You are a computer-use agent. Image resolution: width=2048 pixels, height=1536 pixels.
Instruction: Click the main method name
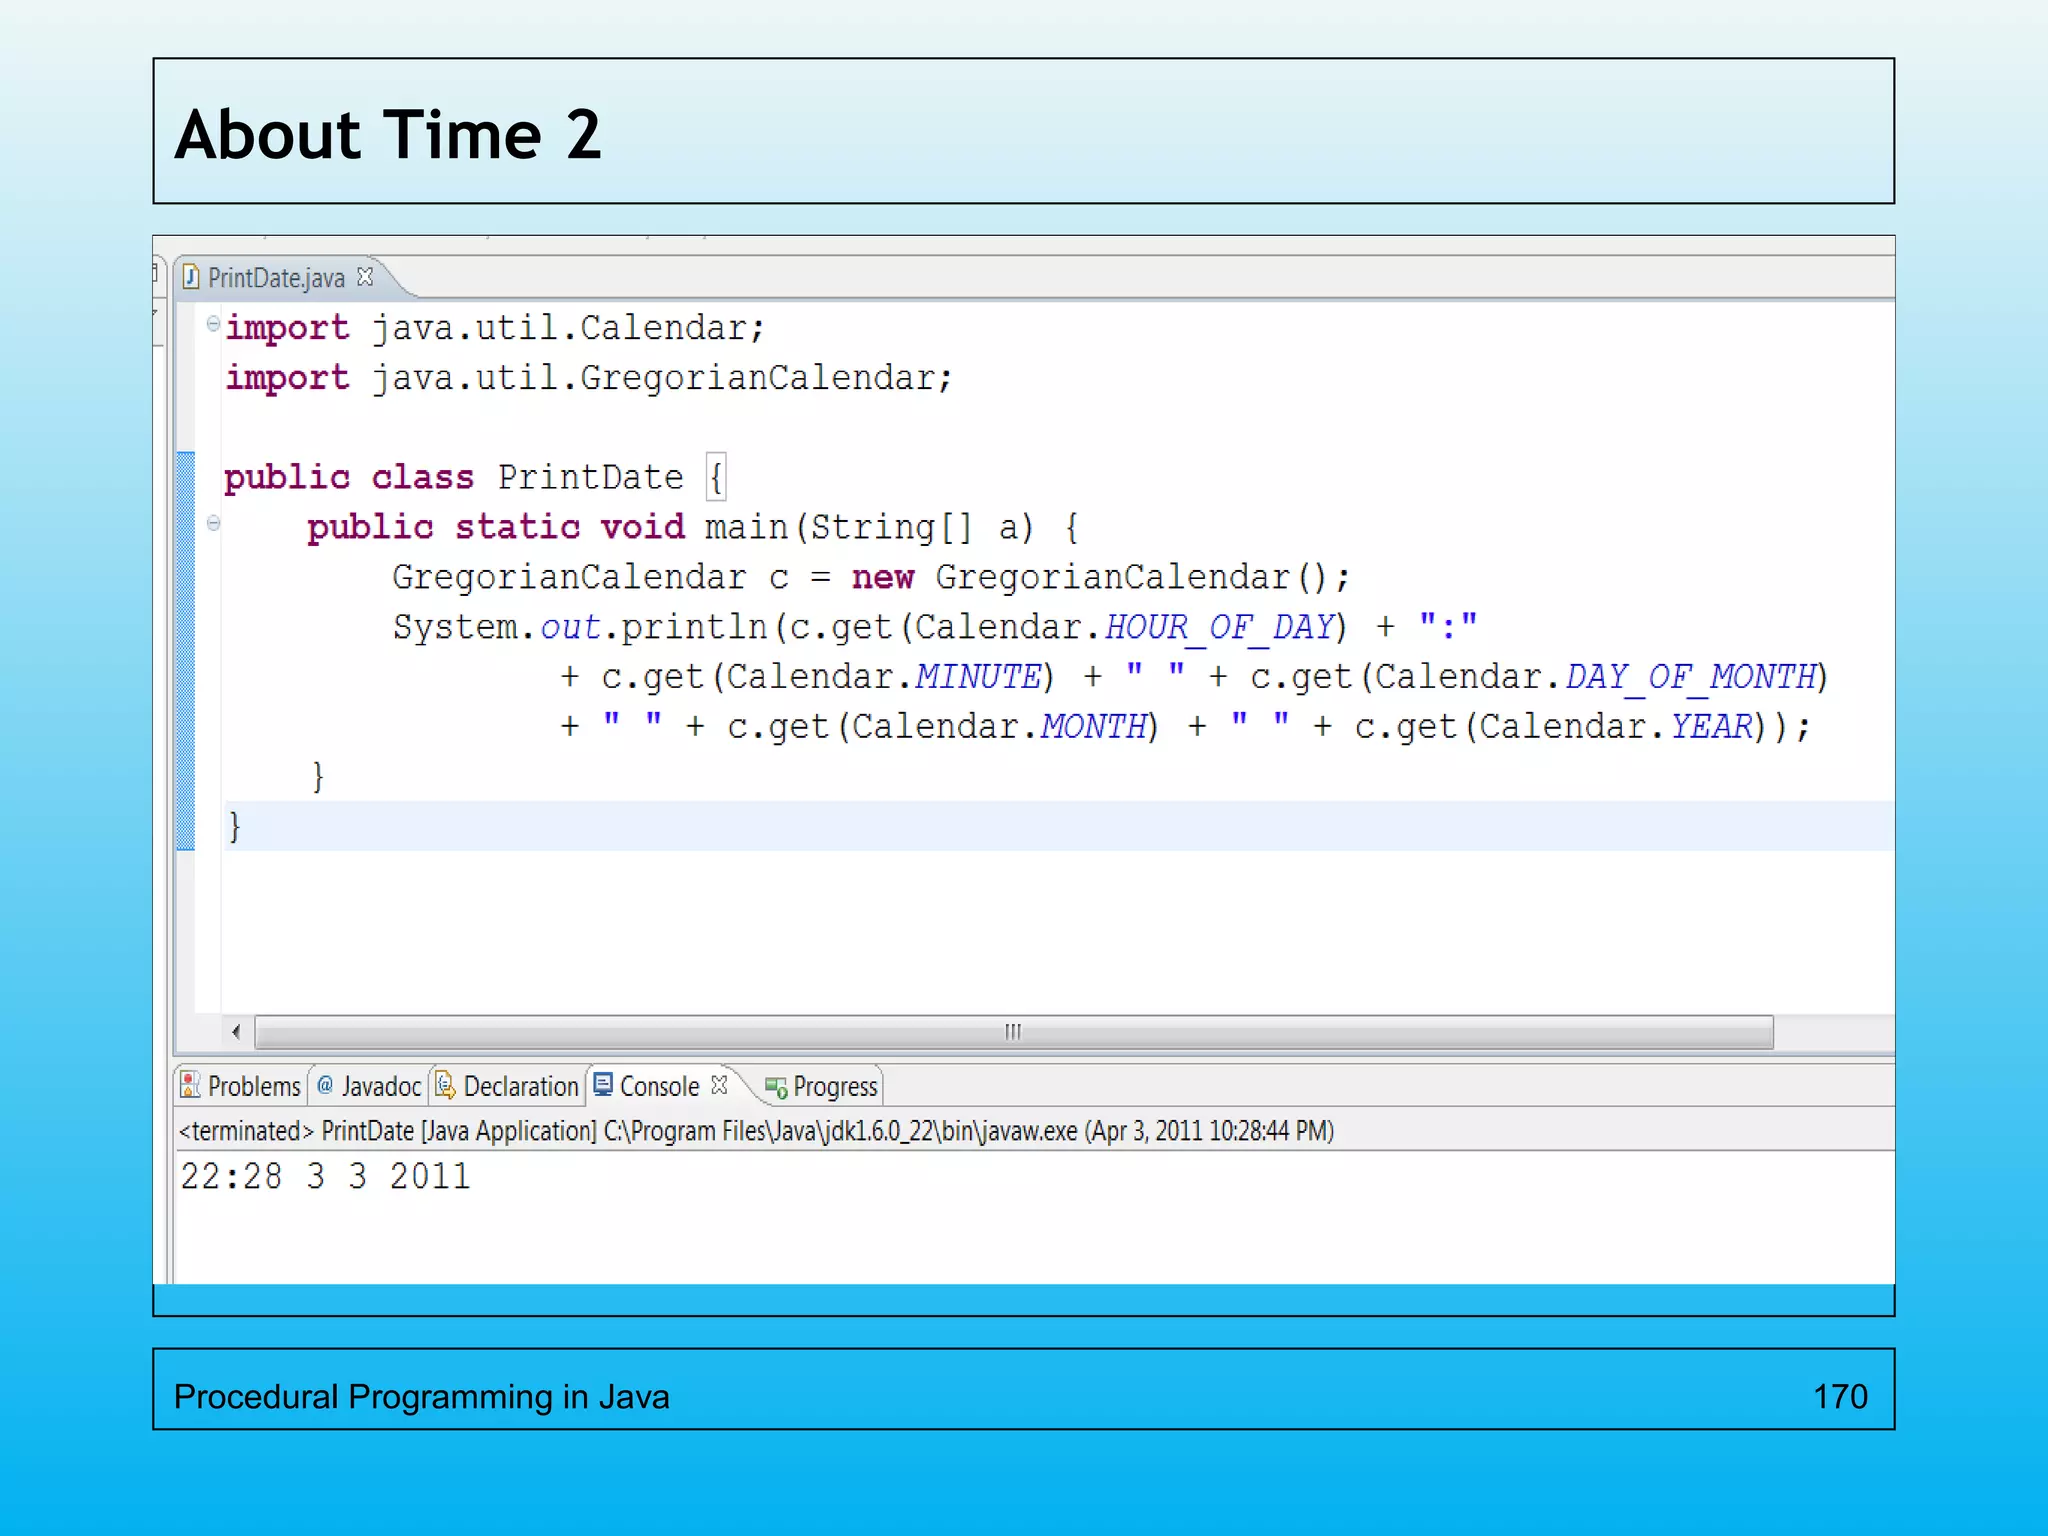[746, 527]
